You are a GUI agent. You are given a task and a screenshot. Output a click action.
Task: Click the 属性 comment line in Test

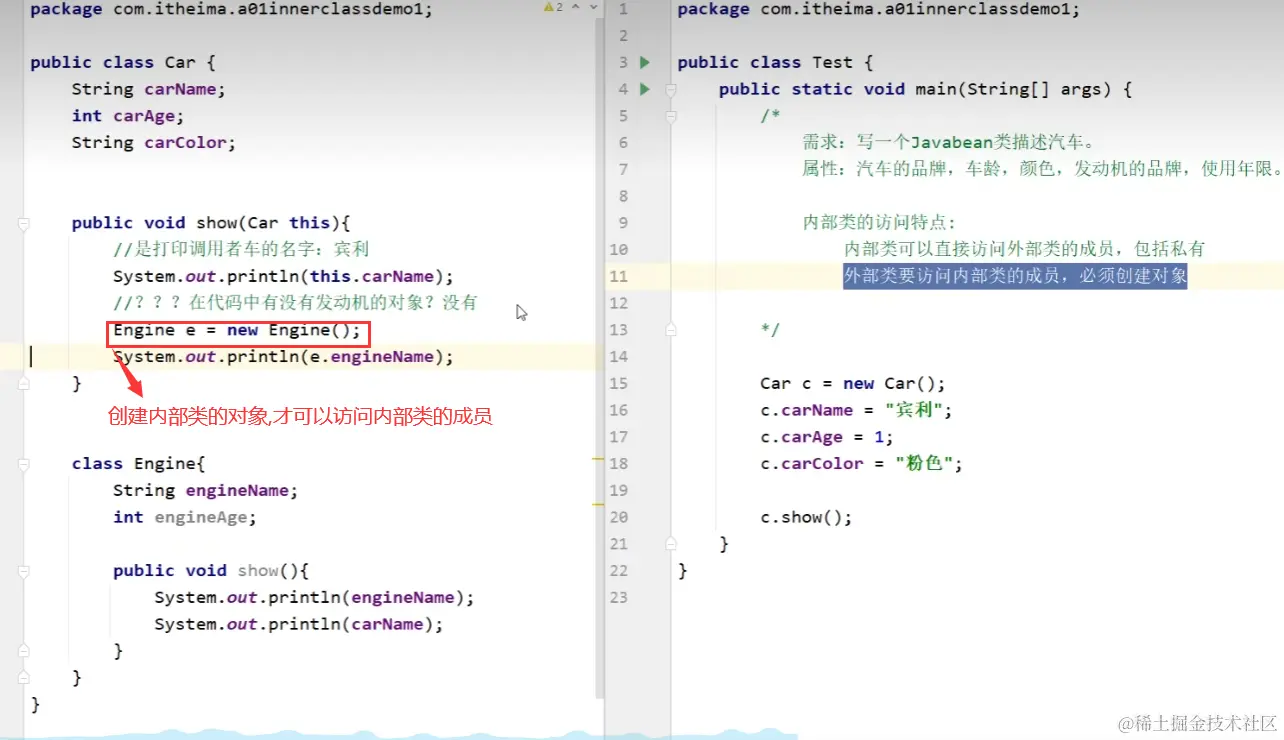(x=1042, y=169)
